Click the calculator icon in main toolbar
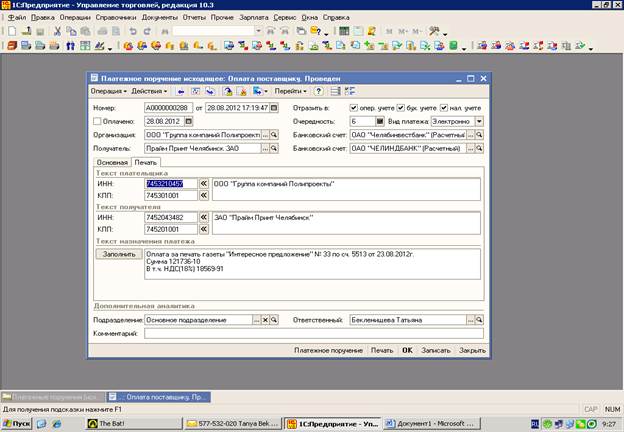Image resolution: width=624 pixels, height=432 pixels. [x=343, y=31]
